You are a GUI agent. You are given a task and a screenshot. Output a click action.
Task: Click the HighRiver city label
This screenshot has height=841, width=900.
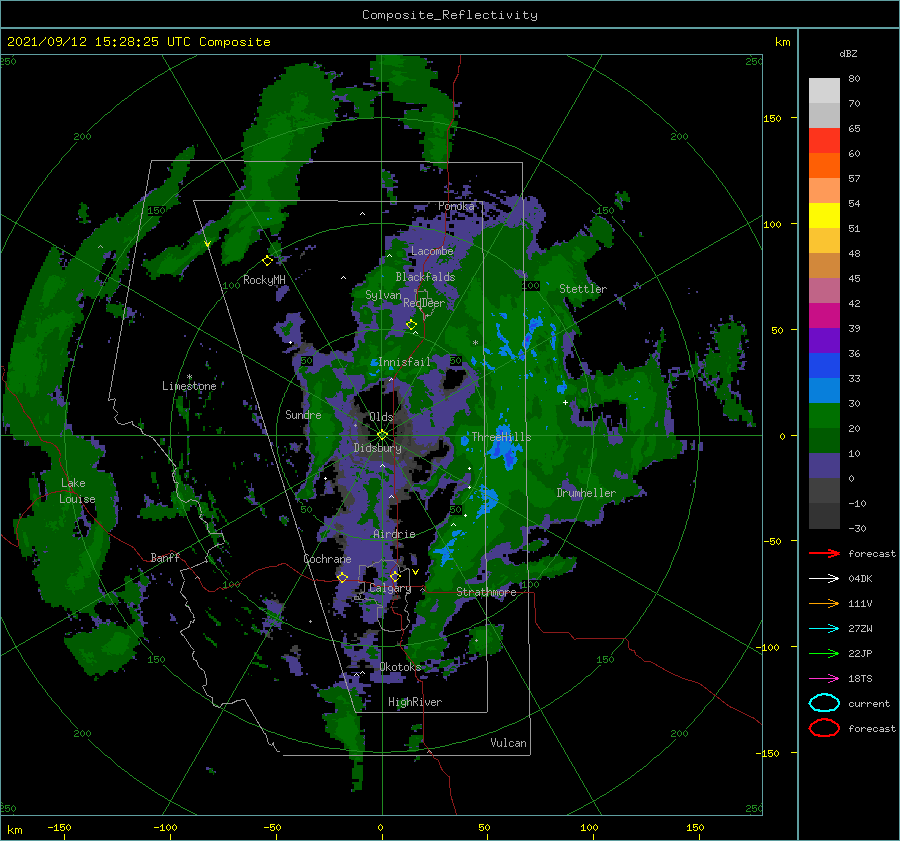point(415,702)
